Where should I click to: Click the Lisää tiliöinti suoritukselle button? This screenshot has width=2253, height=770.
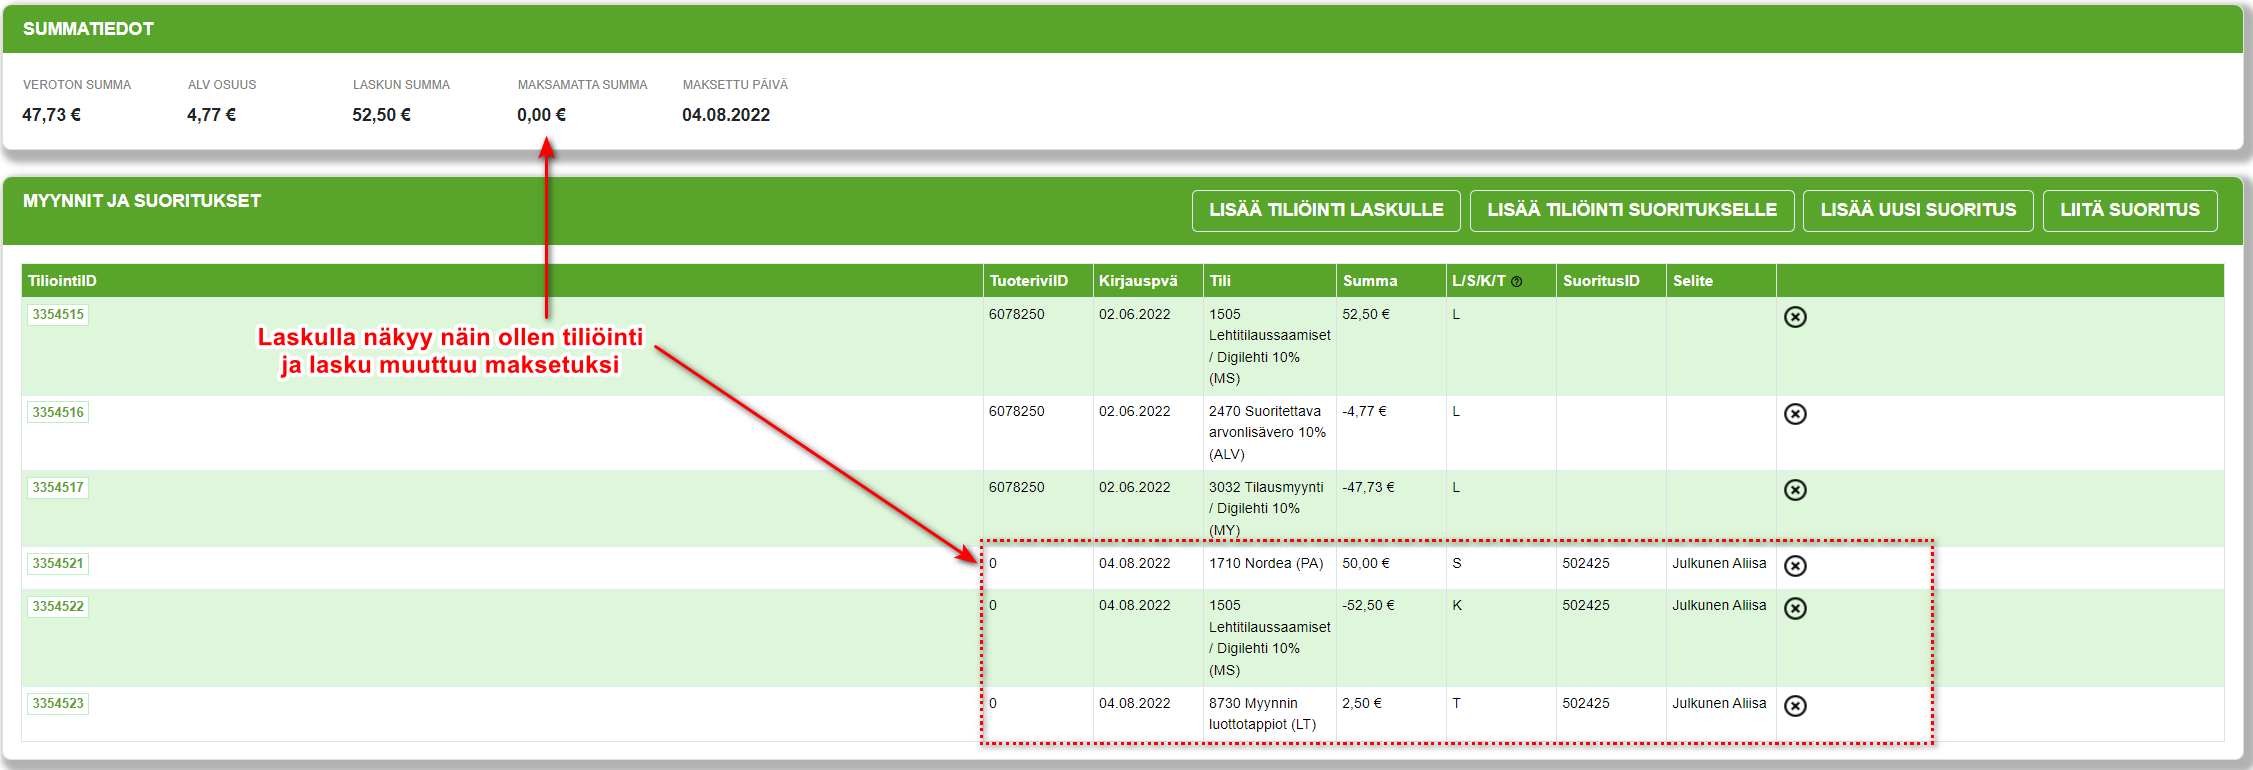1632,210
